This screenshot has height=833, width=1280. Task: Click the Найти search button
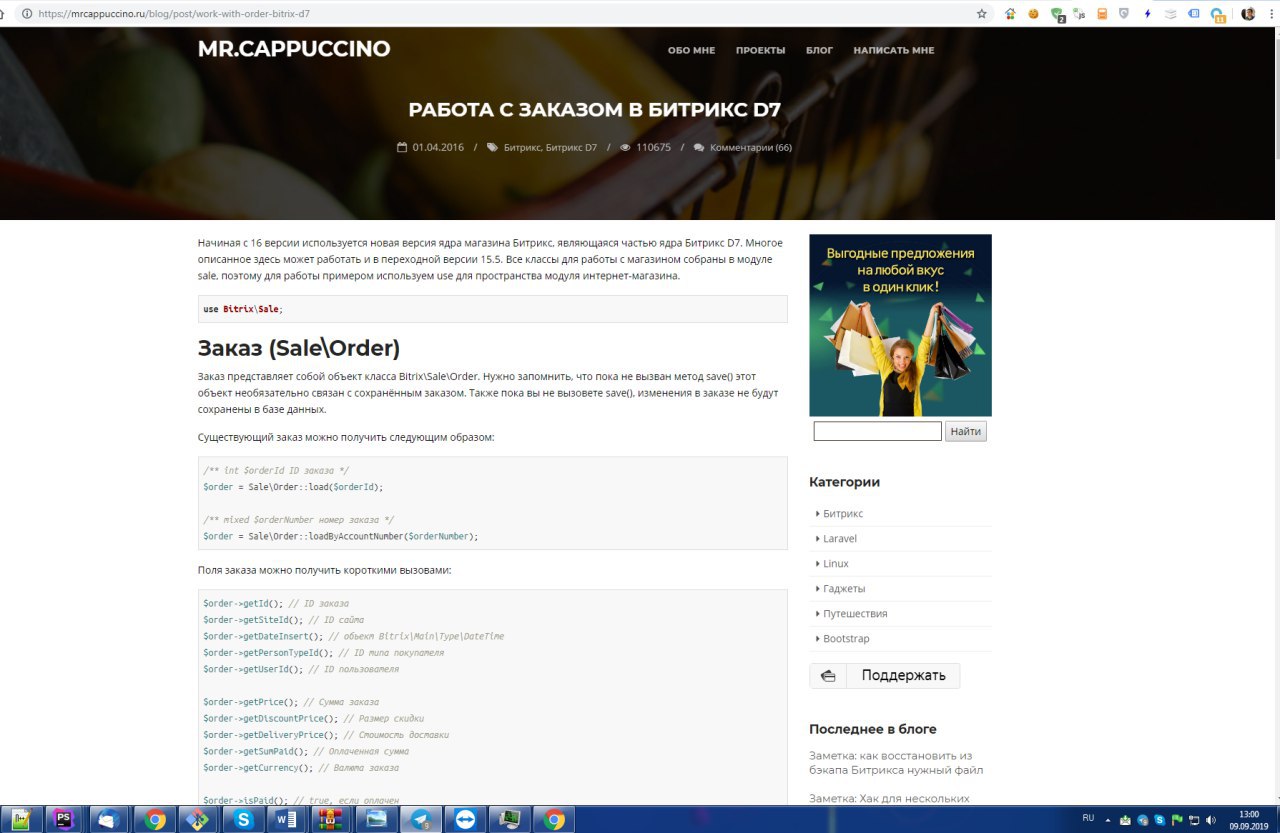[x=966, y=431]
